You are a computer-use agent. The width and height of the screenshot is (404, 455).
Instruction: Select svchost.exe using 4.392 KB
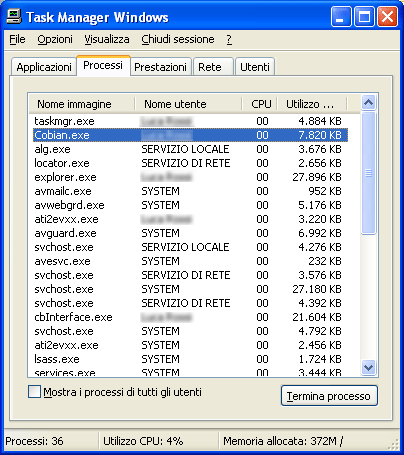tap(190, 303)
